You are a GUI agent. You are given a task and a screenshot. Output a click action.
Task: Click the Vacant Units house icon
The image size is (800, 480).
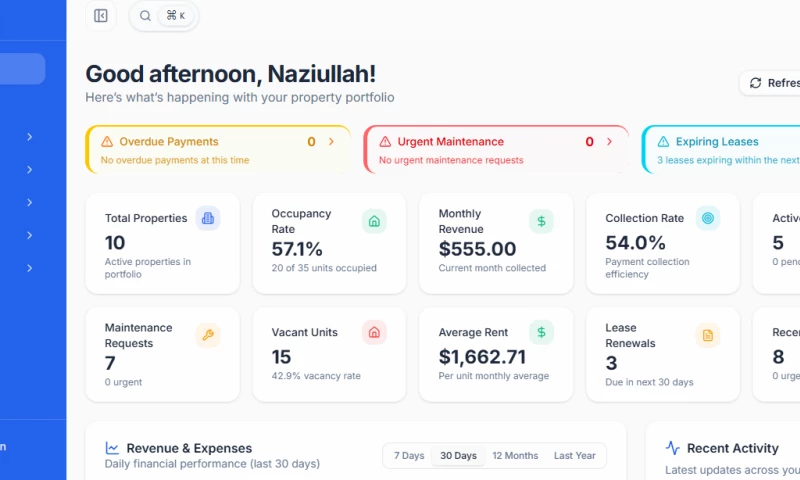[374, 333]
